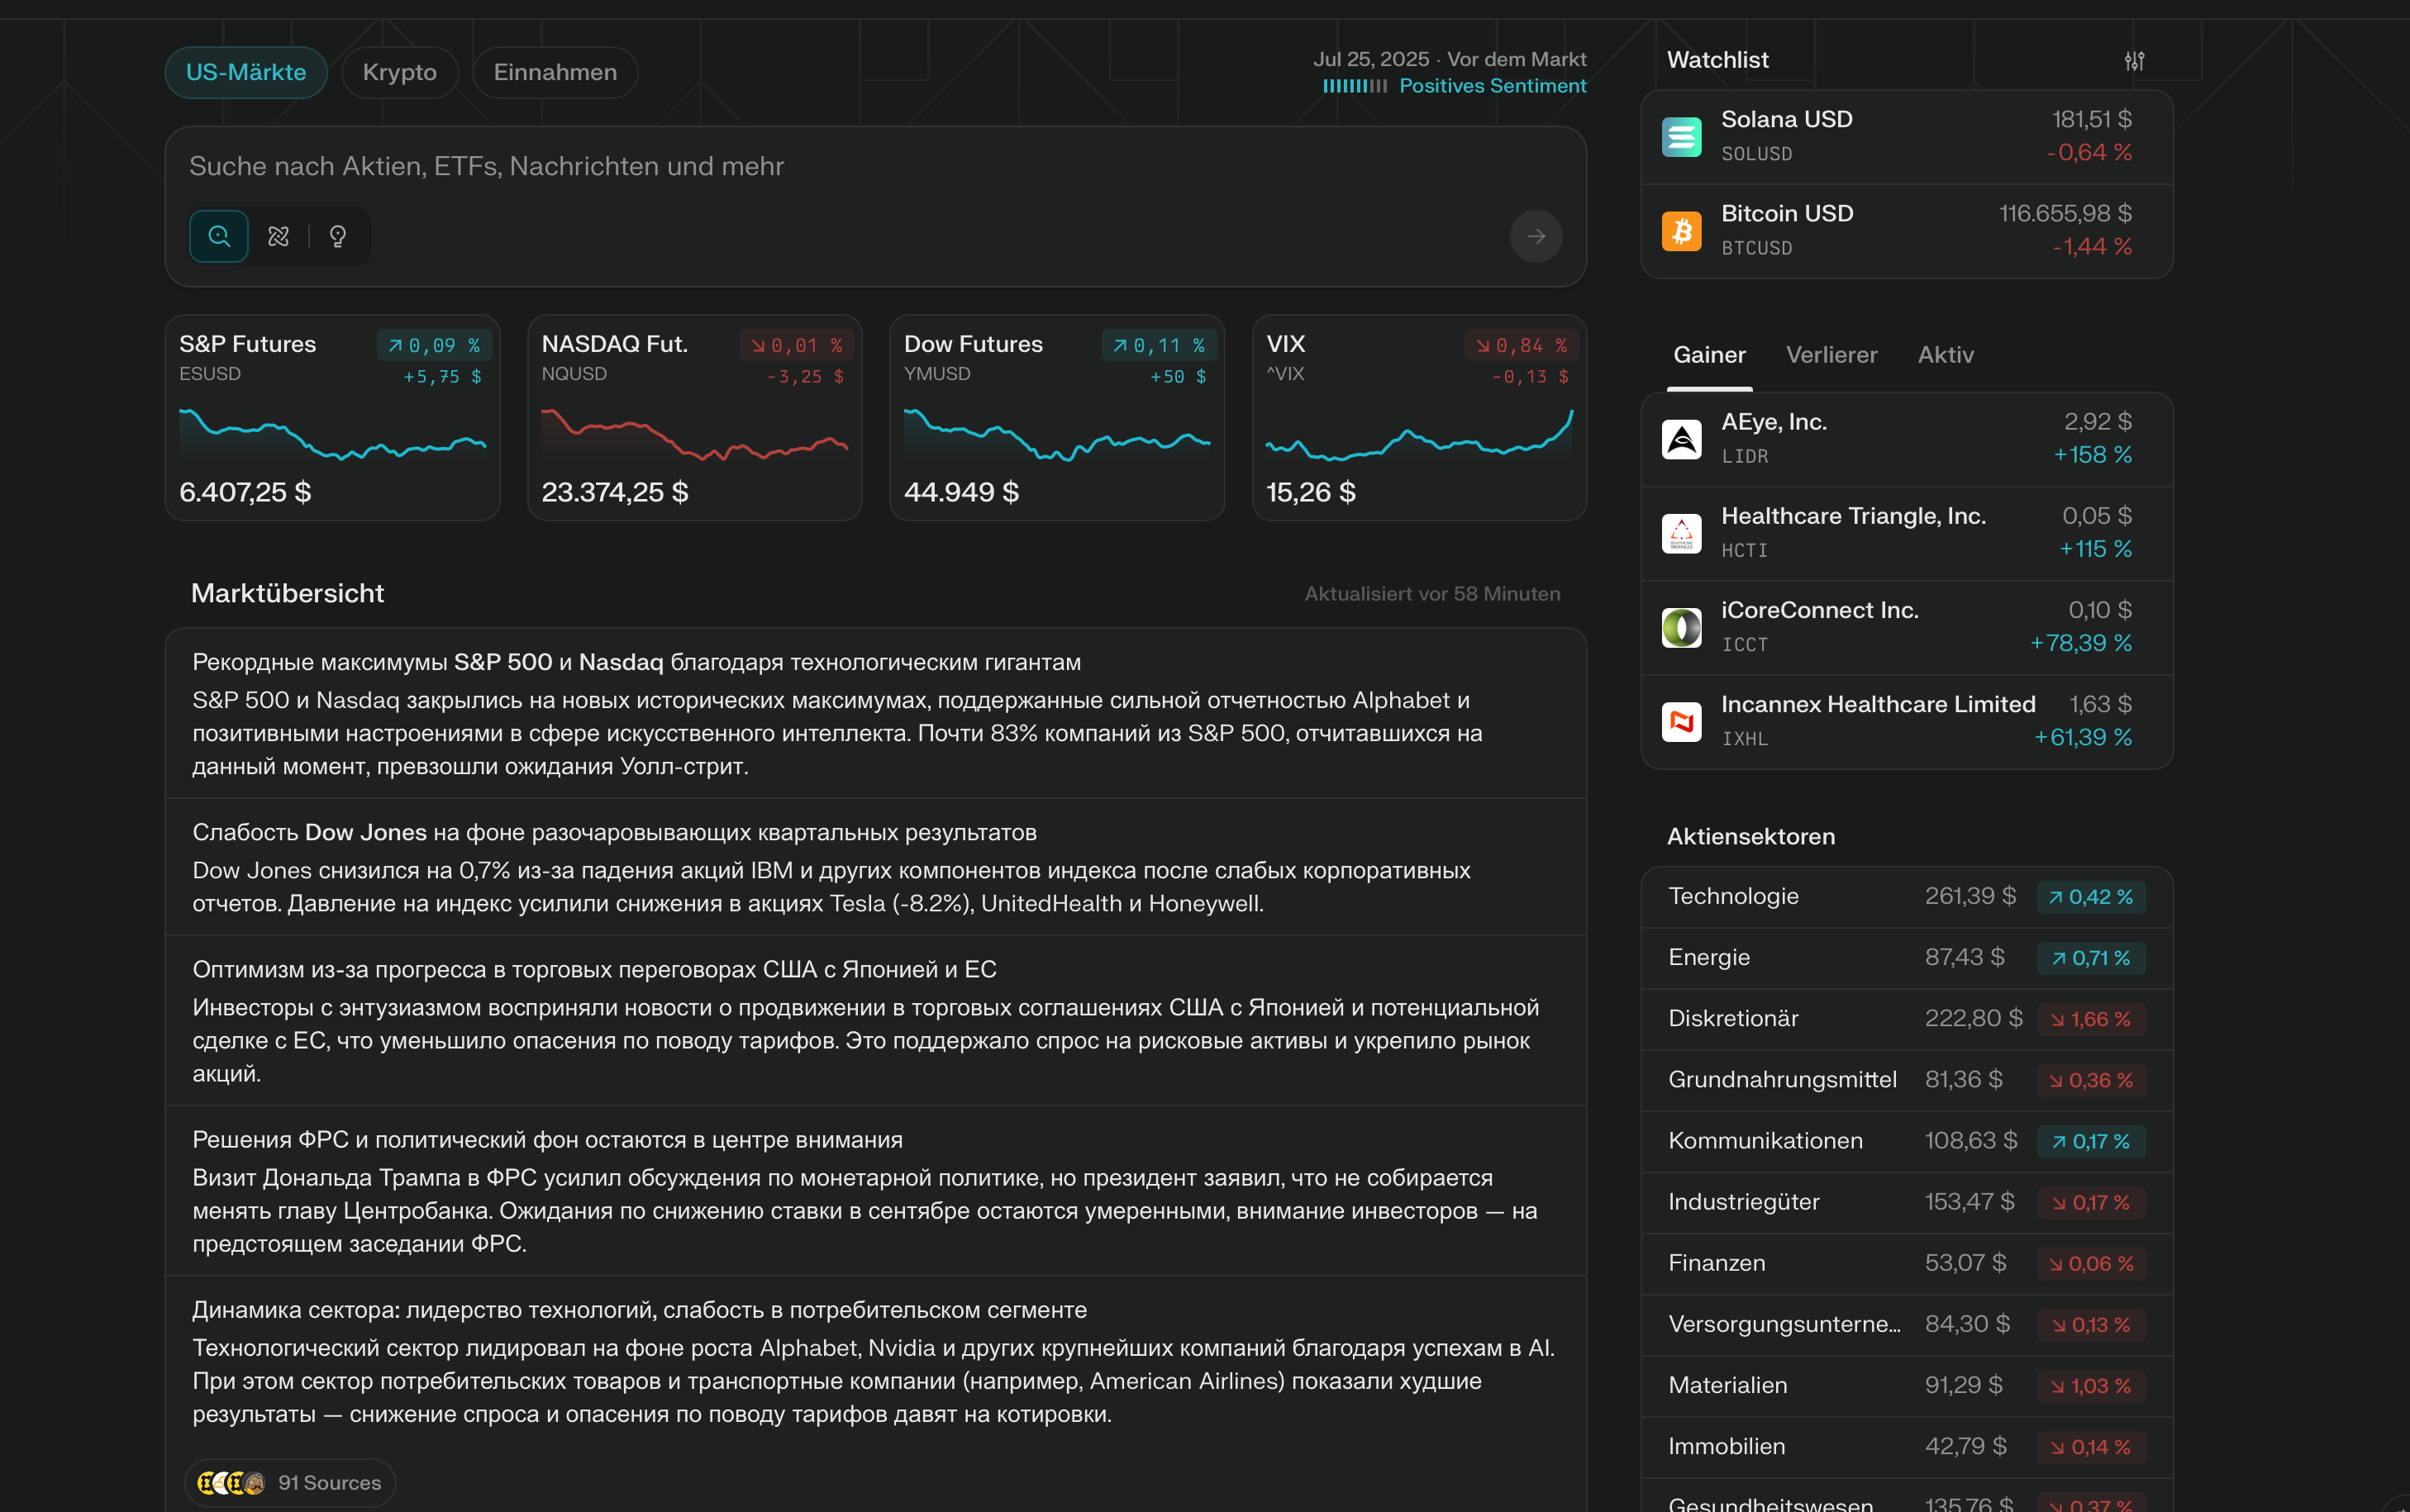The image size is (2410, 1512).
Task: Select the Research atom icon
Action: tap(278, 236)
